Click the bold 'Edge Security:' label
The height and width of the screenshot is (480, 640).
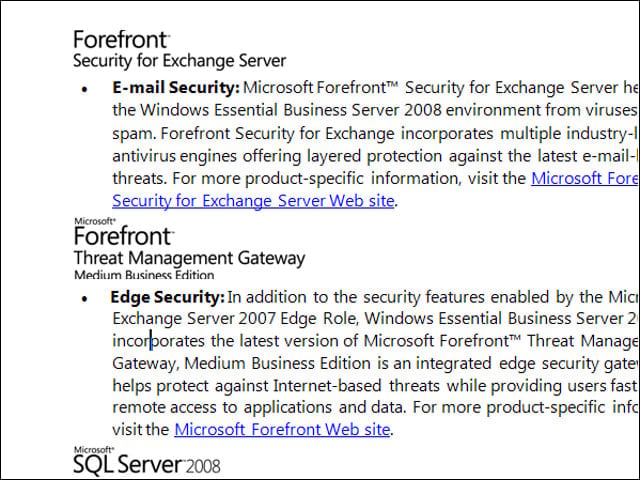[x=167, y=297]
